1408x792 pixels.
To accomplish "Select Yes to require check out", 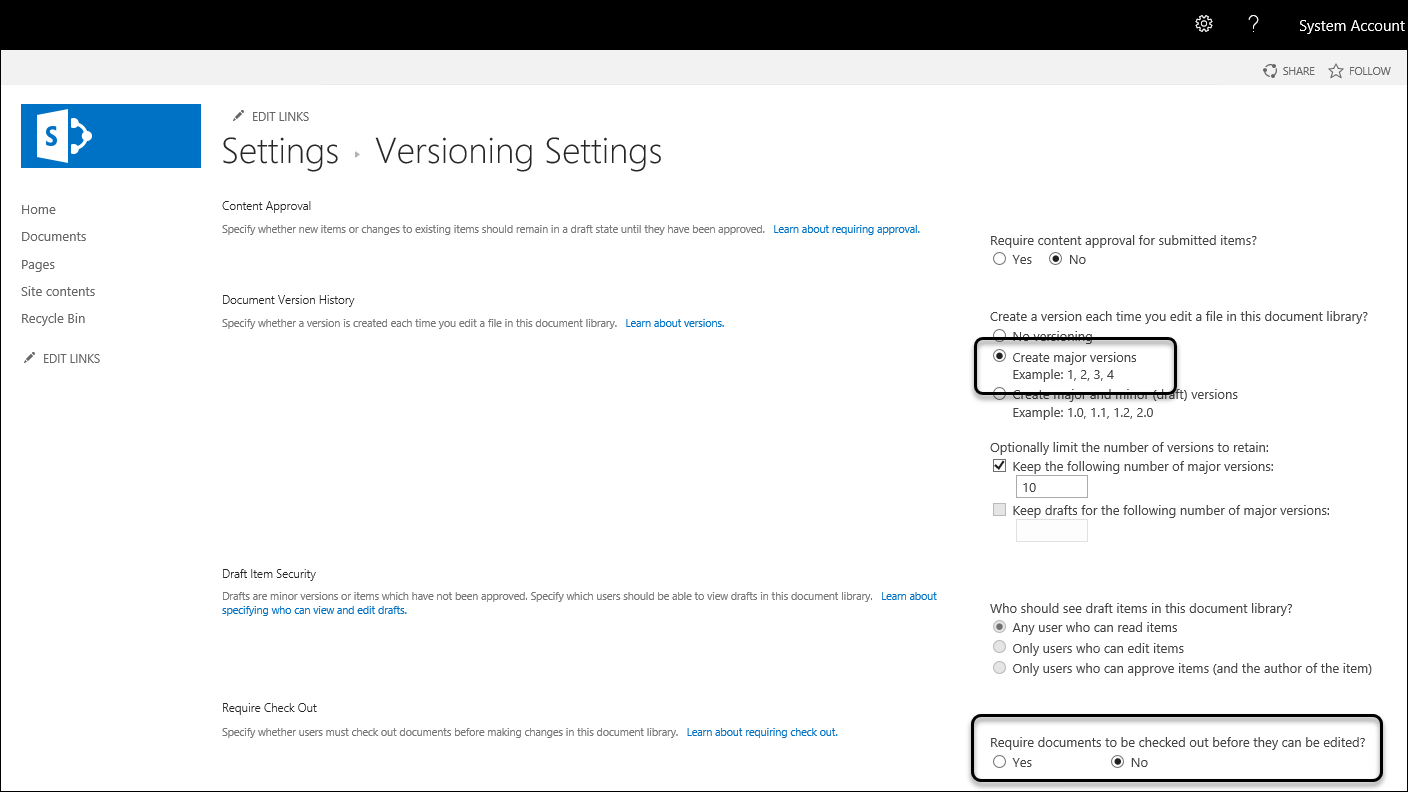I will (x=999, y=762).
